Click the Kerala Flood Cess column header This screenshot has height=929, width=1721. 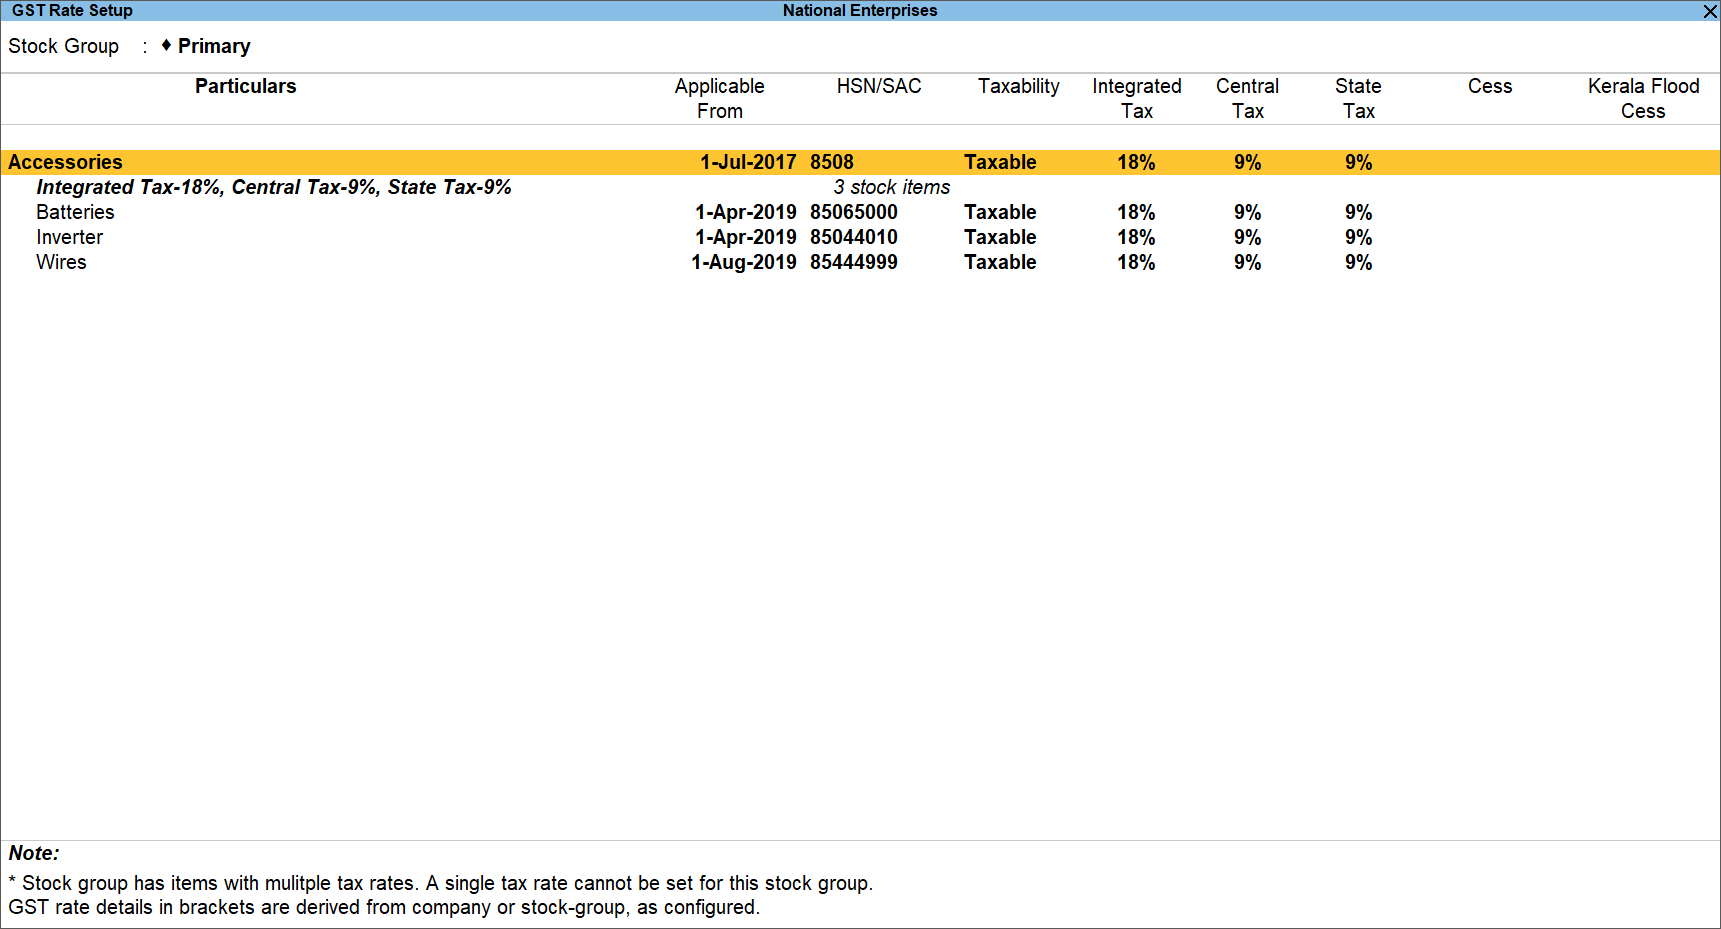[1643, 98]
